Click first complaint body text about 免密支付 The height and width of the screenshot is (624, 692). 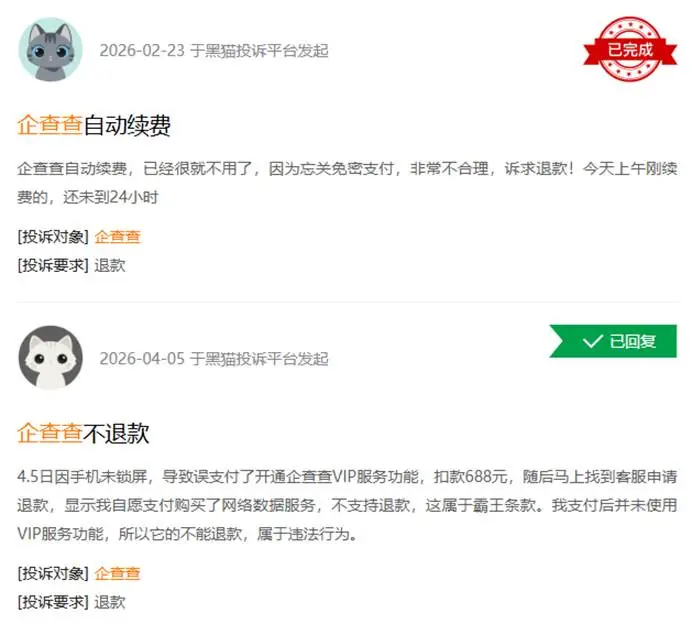click(347, 183)
